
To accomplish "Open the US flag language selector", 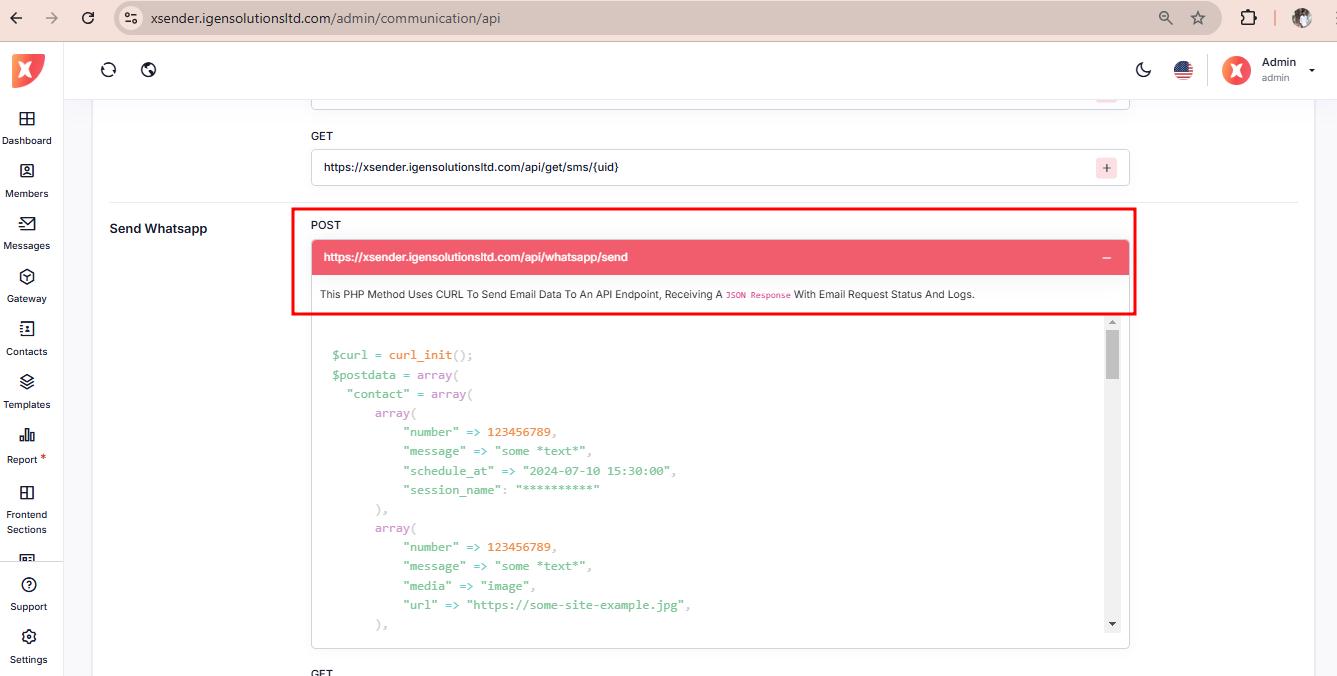I will pyautogui.click(x=1183, y=70).
